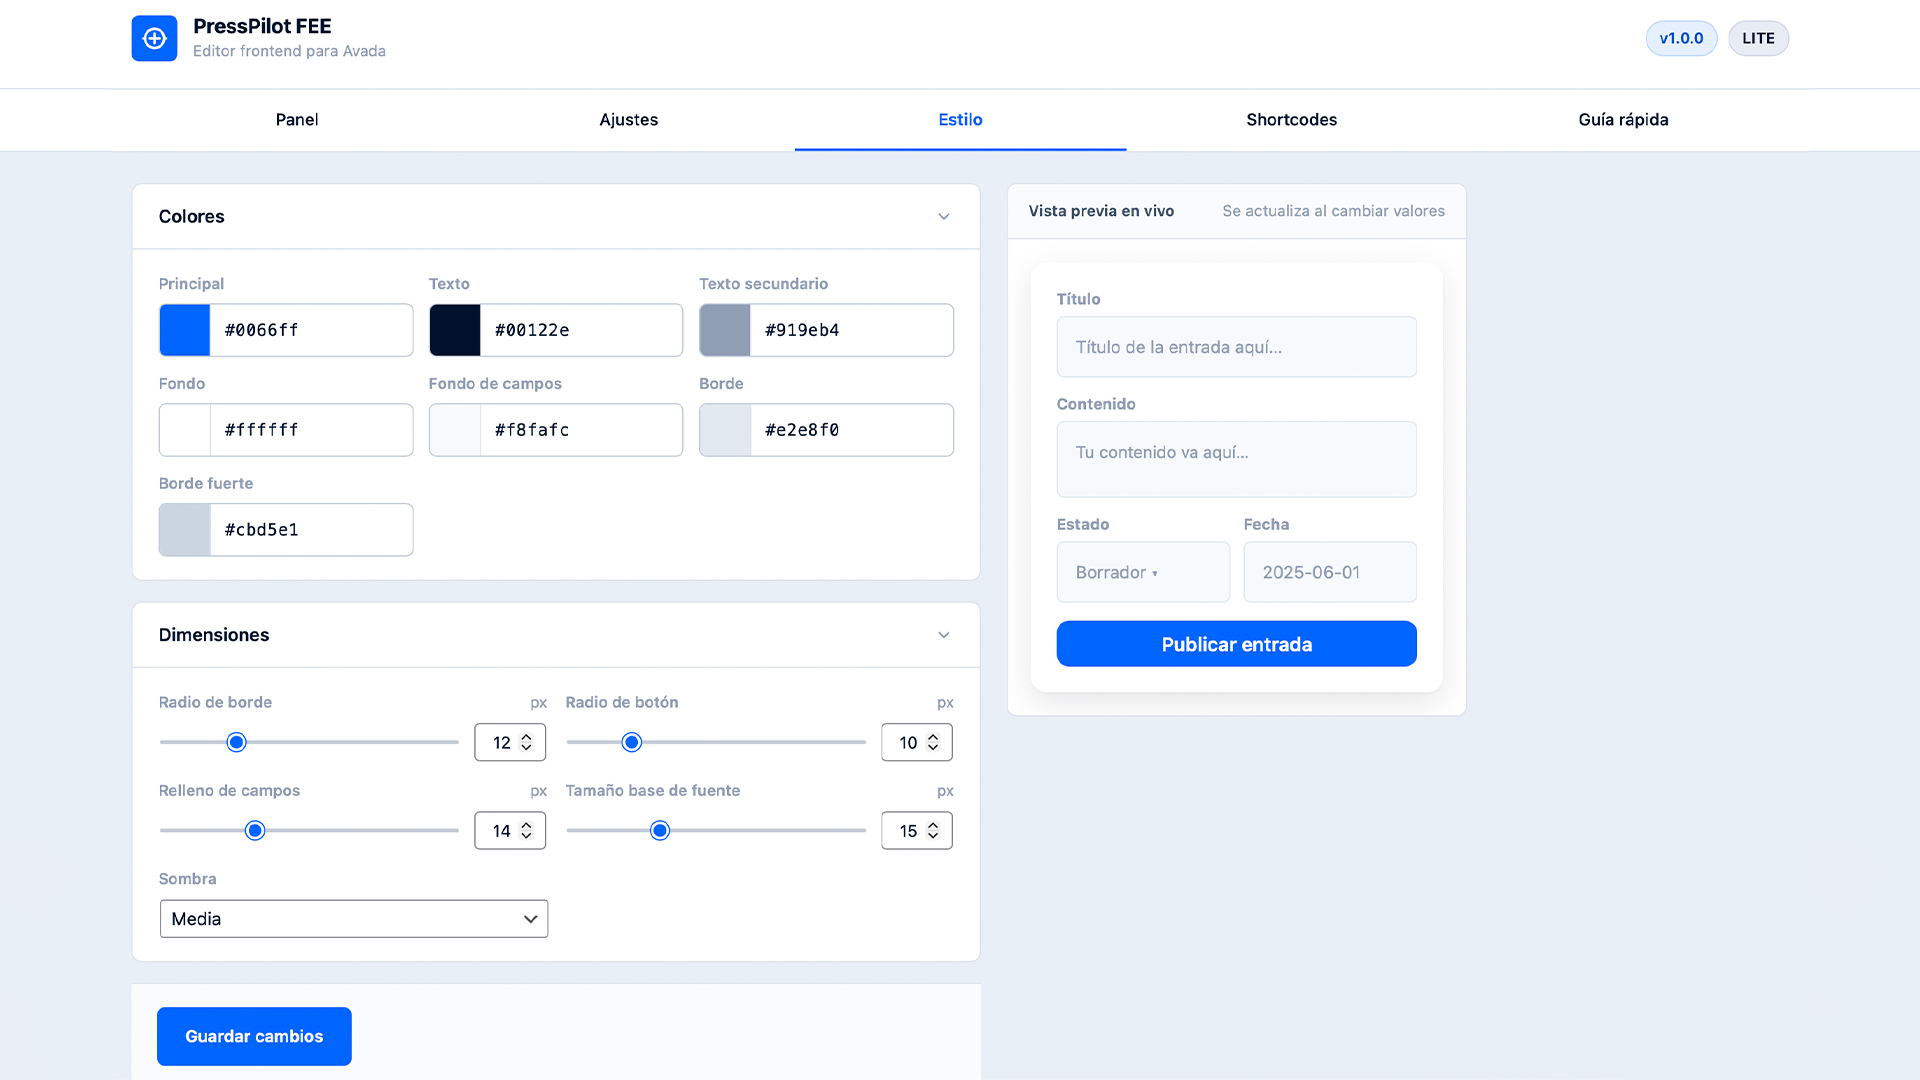Open the Principal color picker swatch

[184, 330]
